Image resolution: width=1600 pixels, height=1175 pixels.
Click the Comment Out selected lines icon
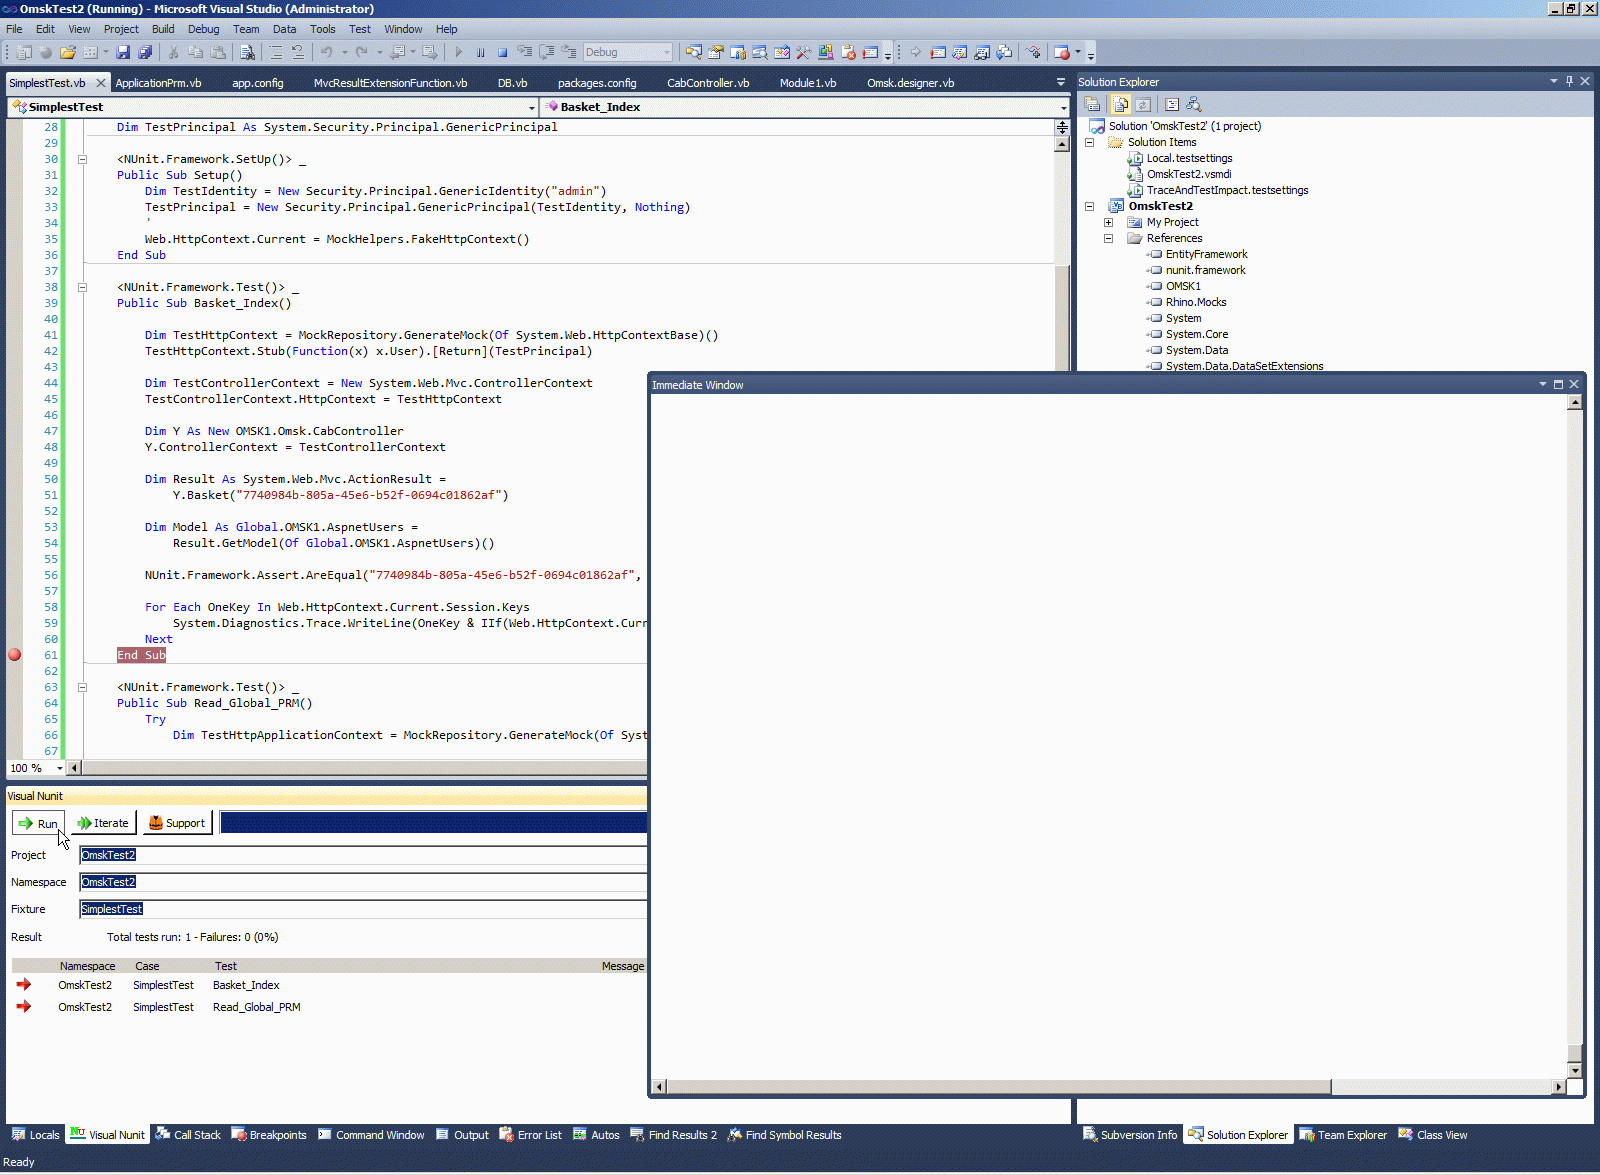click(x=276, y=52)
